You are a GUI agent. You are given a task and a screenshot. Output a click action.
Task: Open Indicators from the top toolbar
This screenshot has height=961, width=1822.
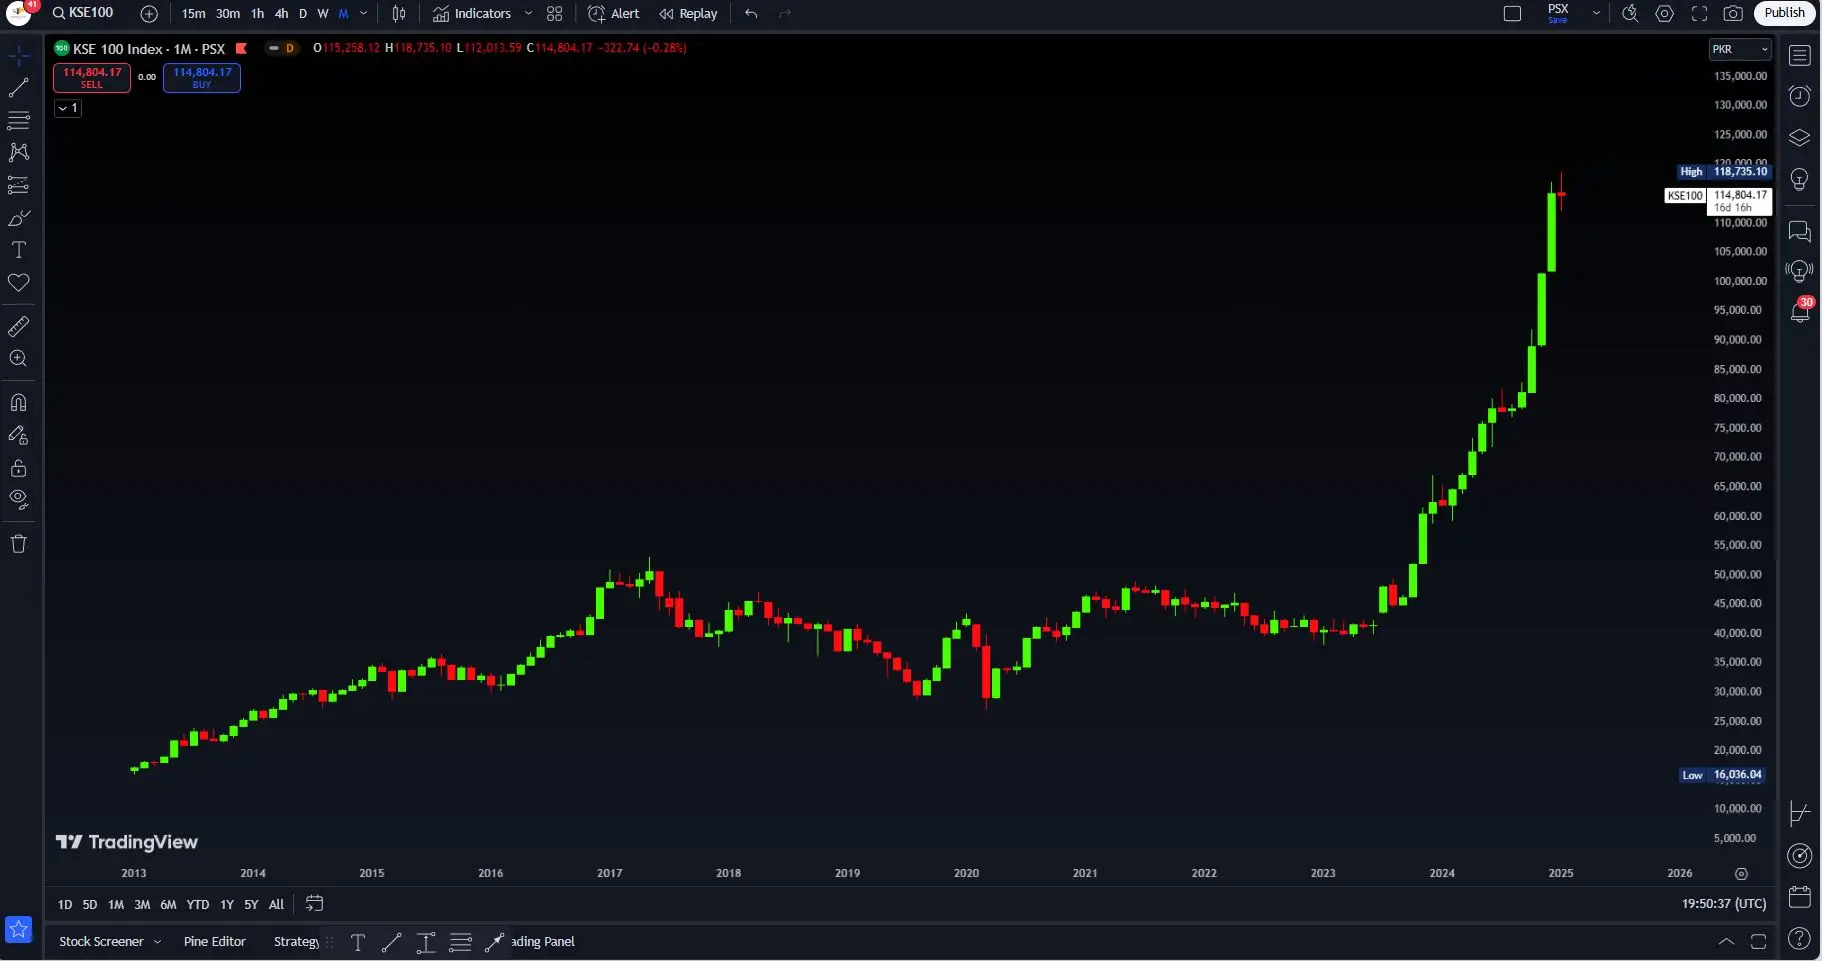pyautogui.click(x=472, y=14)
